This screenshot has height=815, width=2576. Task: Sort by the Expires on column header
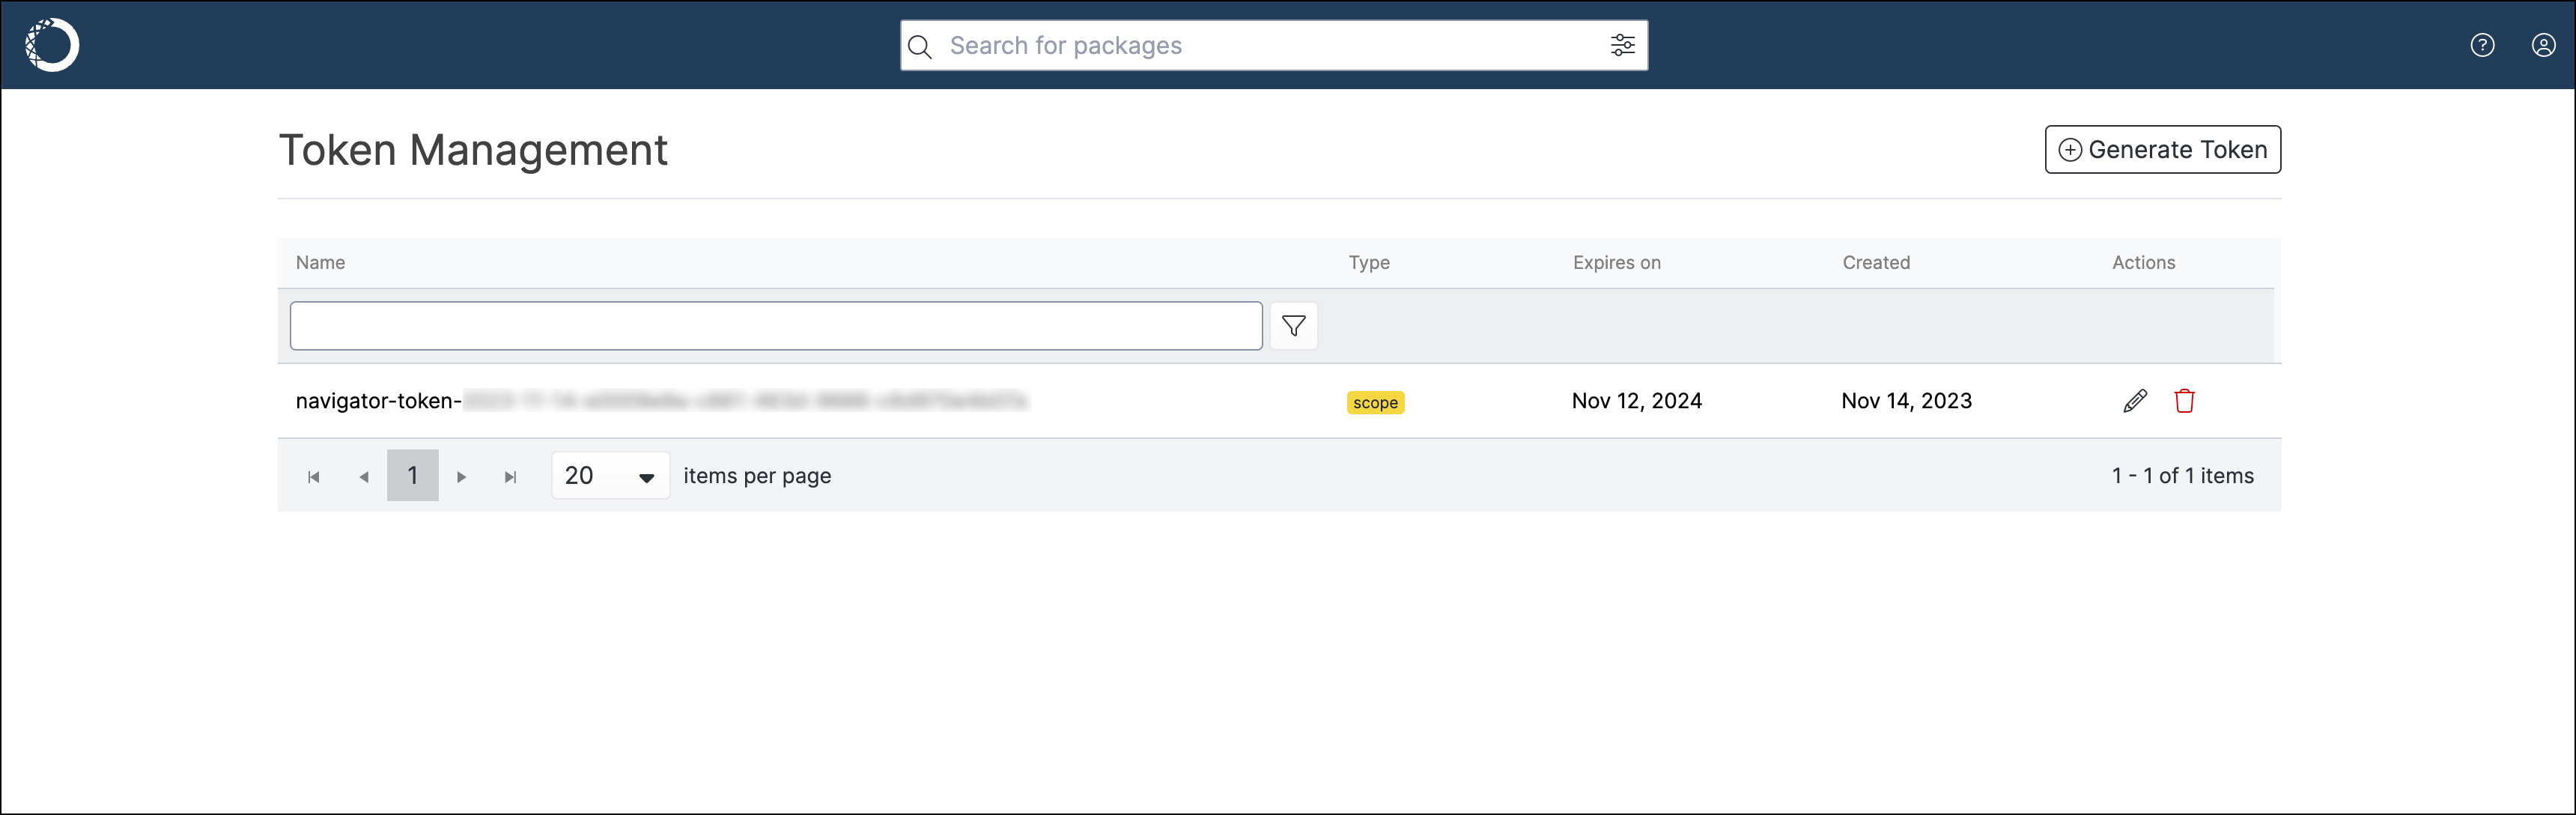[x=1616, y=262]
